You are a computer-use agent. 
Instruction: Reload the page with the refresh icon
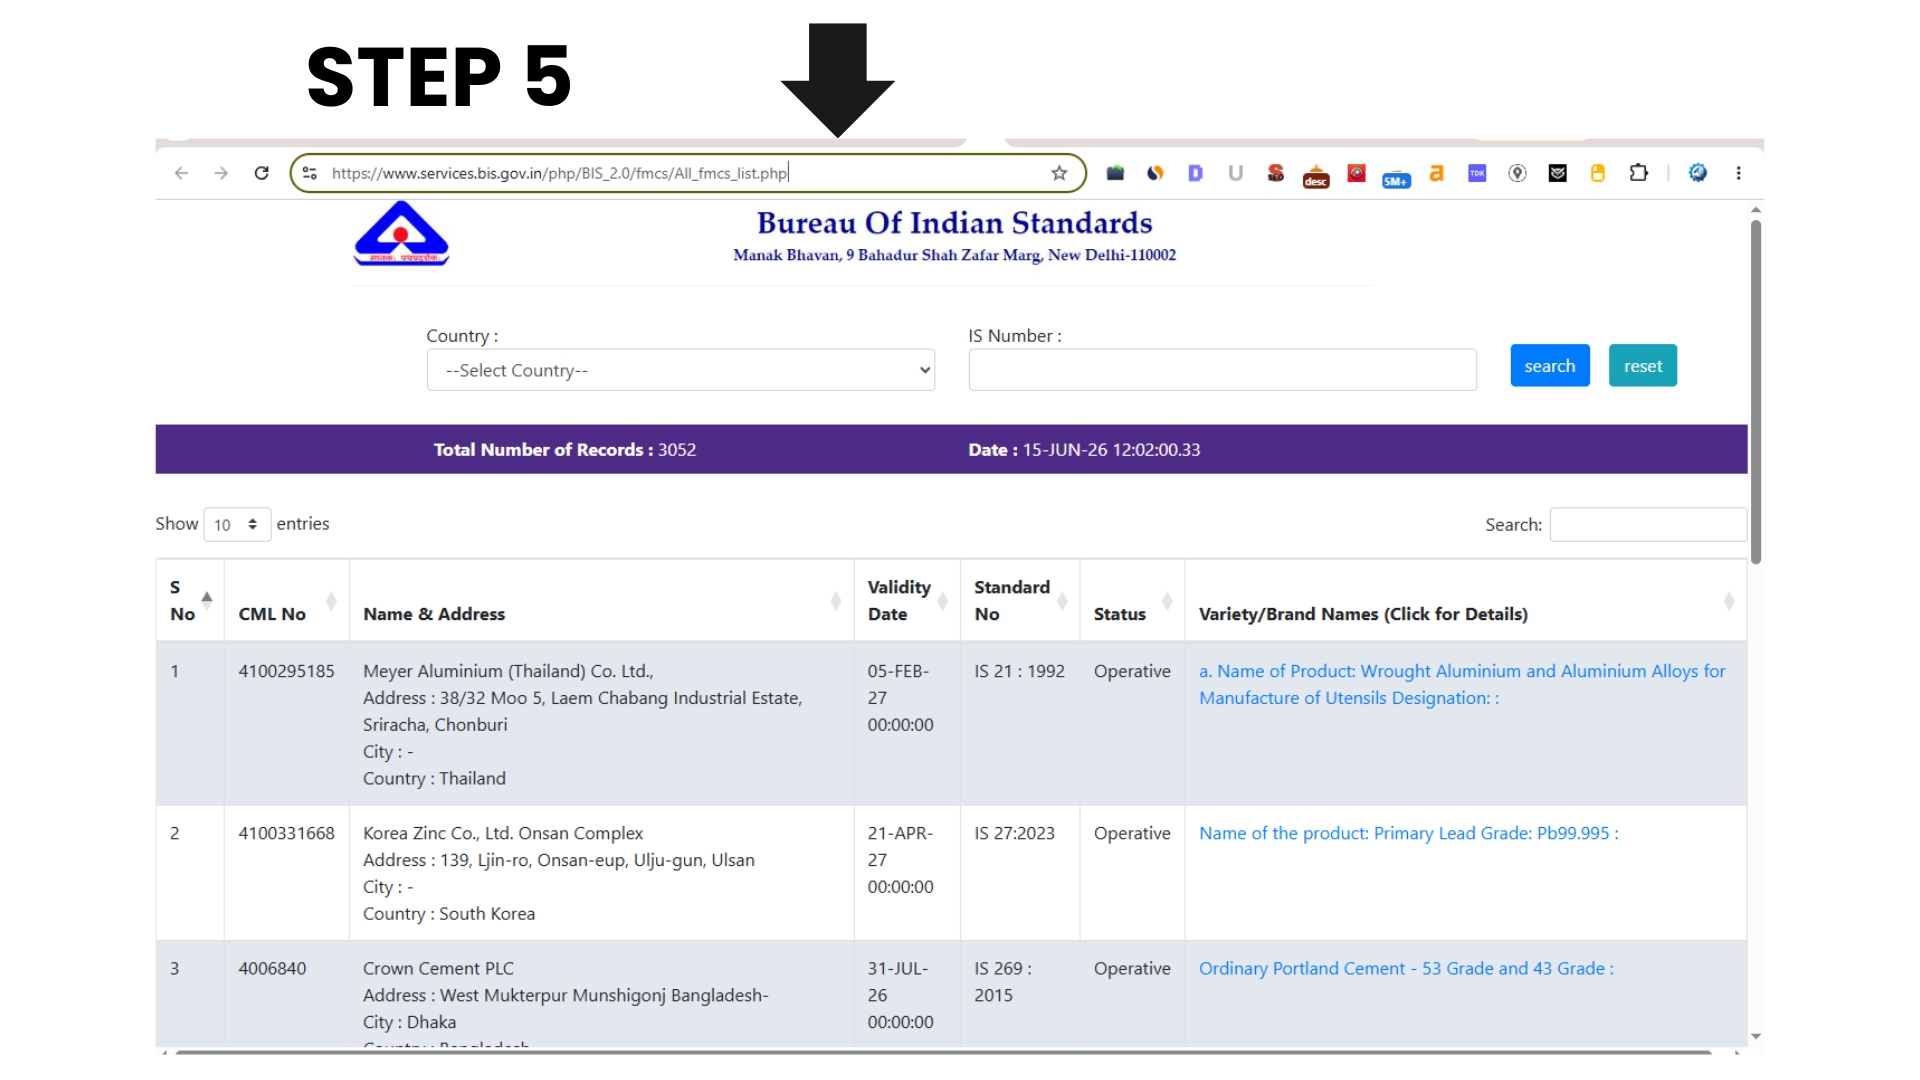261,173
